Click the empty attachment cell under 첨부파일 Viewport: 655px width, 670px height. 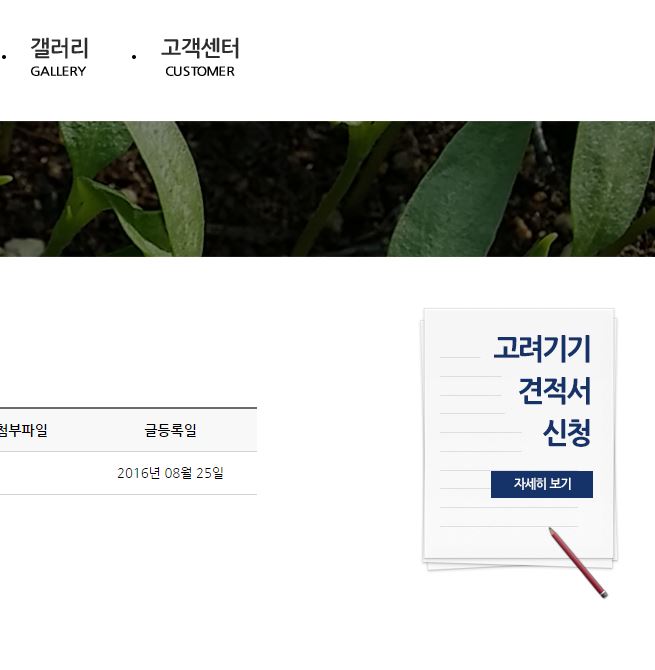coord(23,473)
